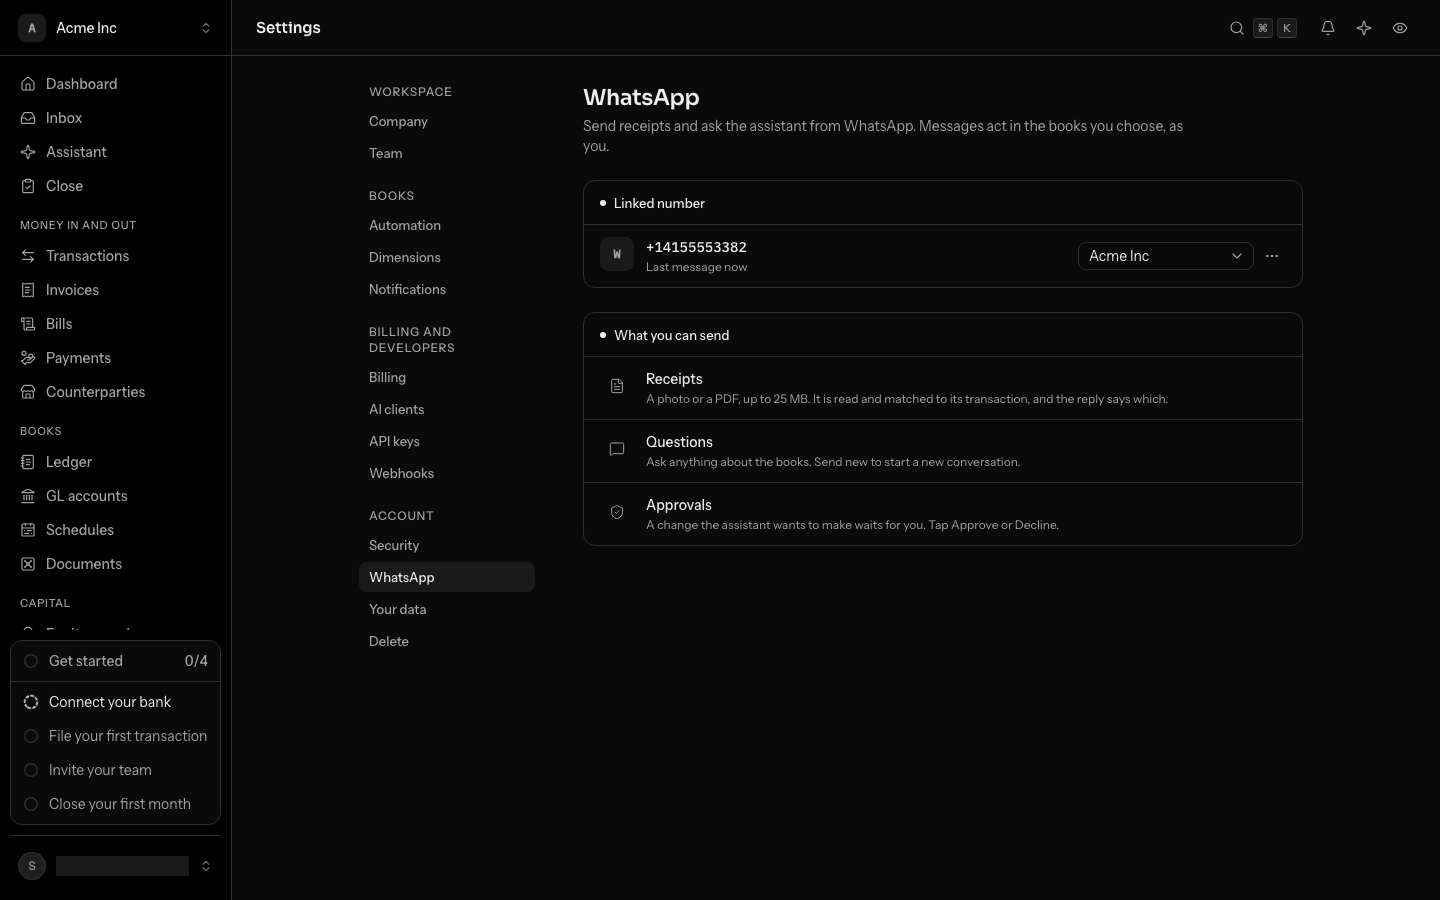The height and width of the screenshot is (900, 1440).
Task: Click the Receipts row title
Action: [x=674, y=379]
